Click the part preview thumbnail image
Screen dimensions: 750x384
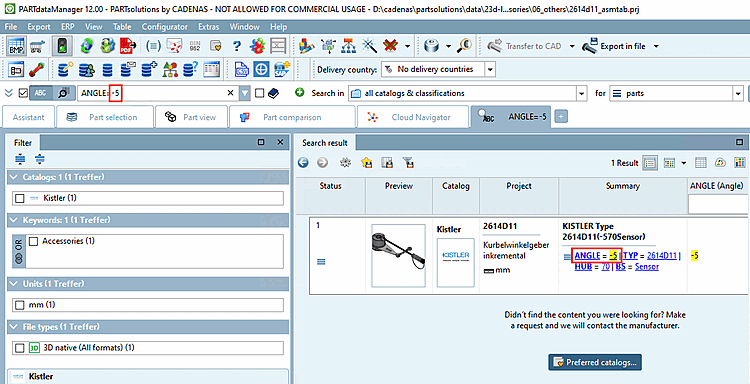click(x=398, y=255)
